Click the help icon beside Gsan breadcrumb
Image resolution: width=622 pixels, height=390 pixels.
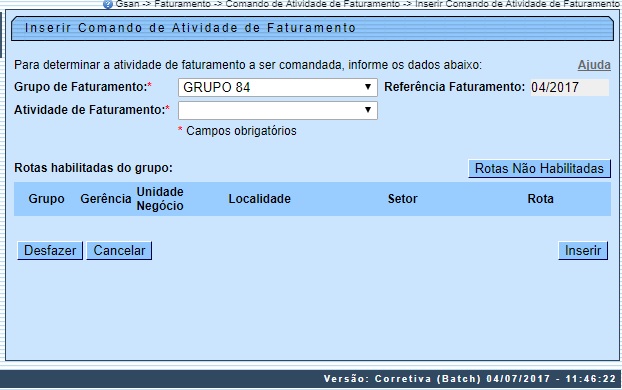(108, 4)
